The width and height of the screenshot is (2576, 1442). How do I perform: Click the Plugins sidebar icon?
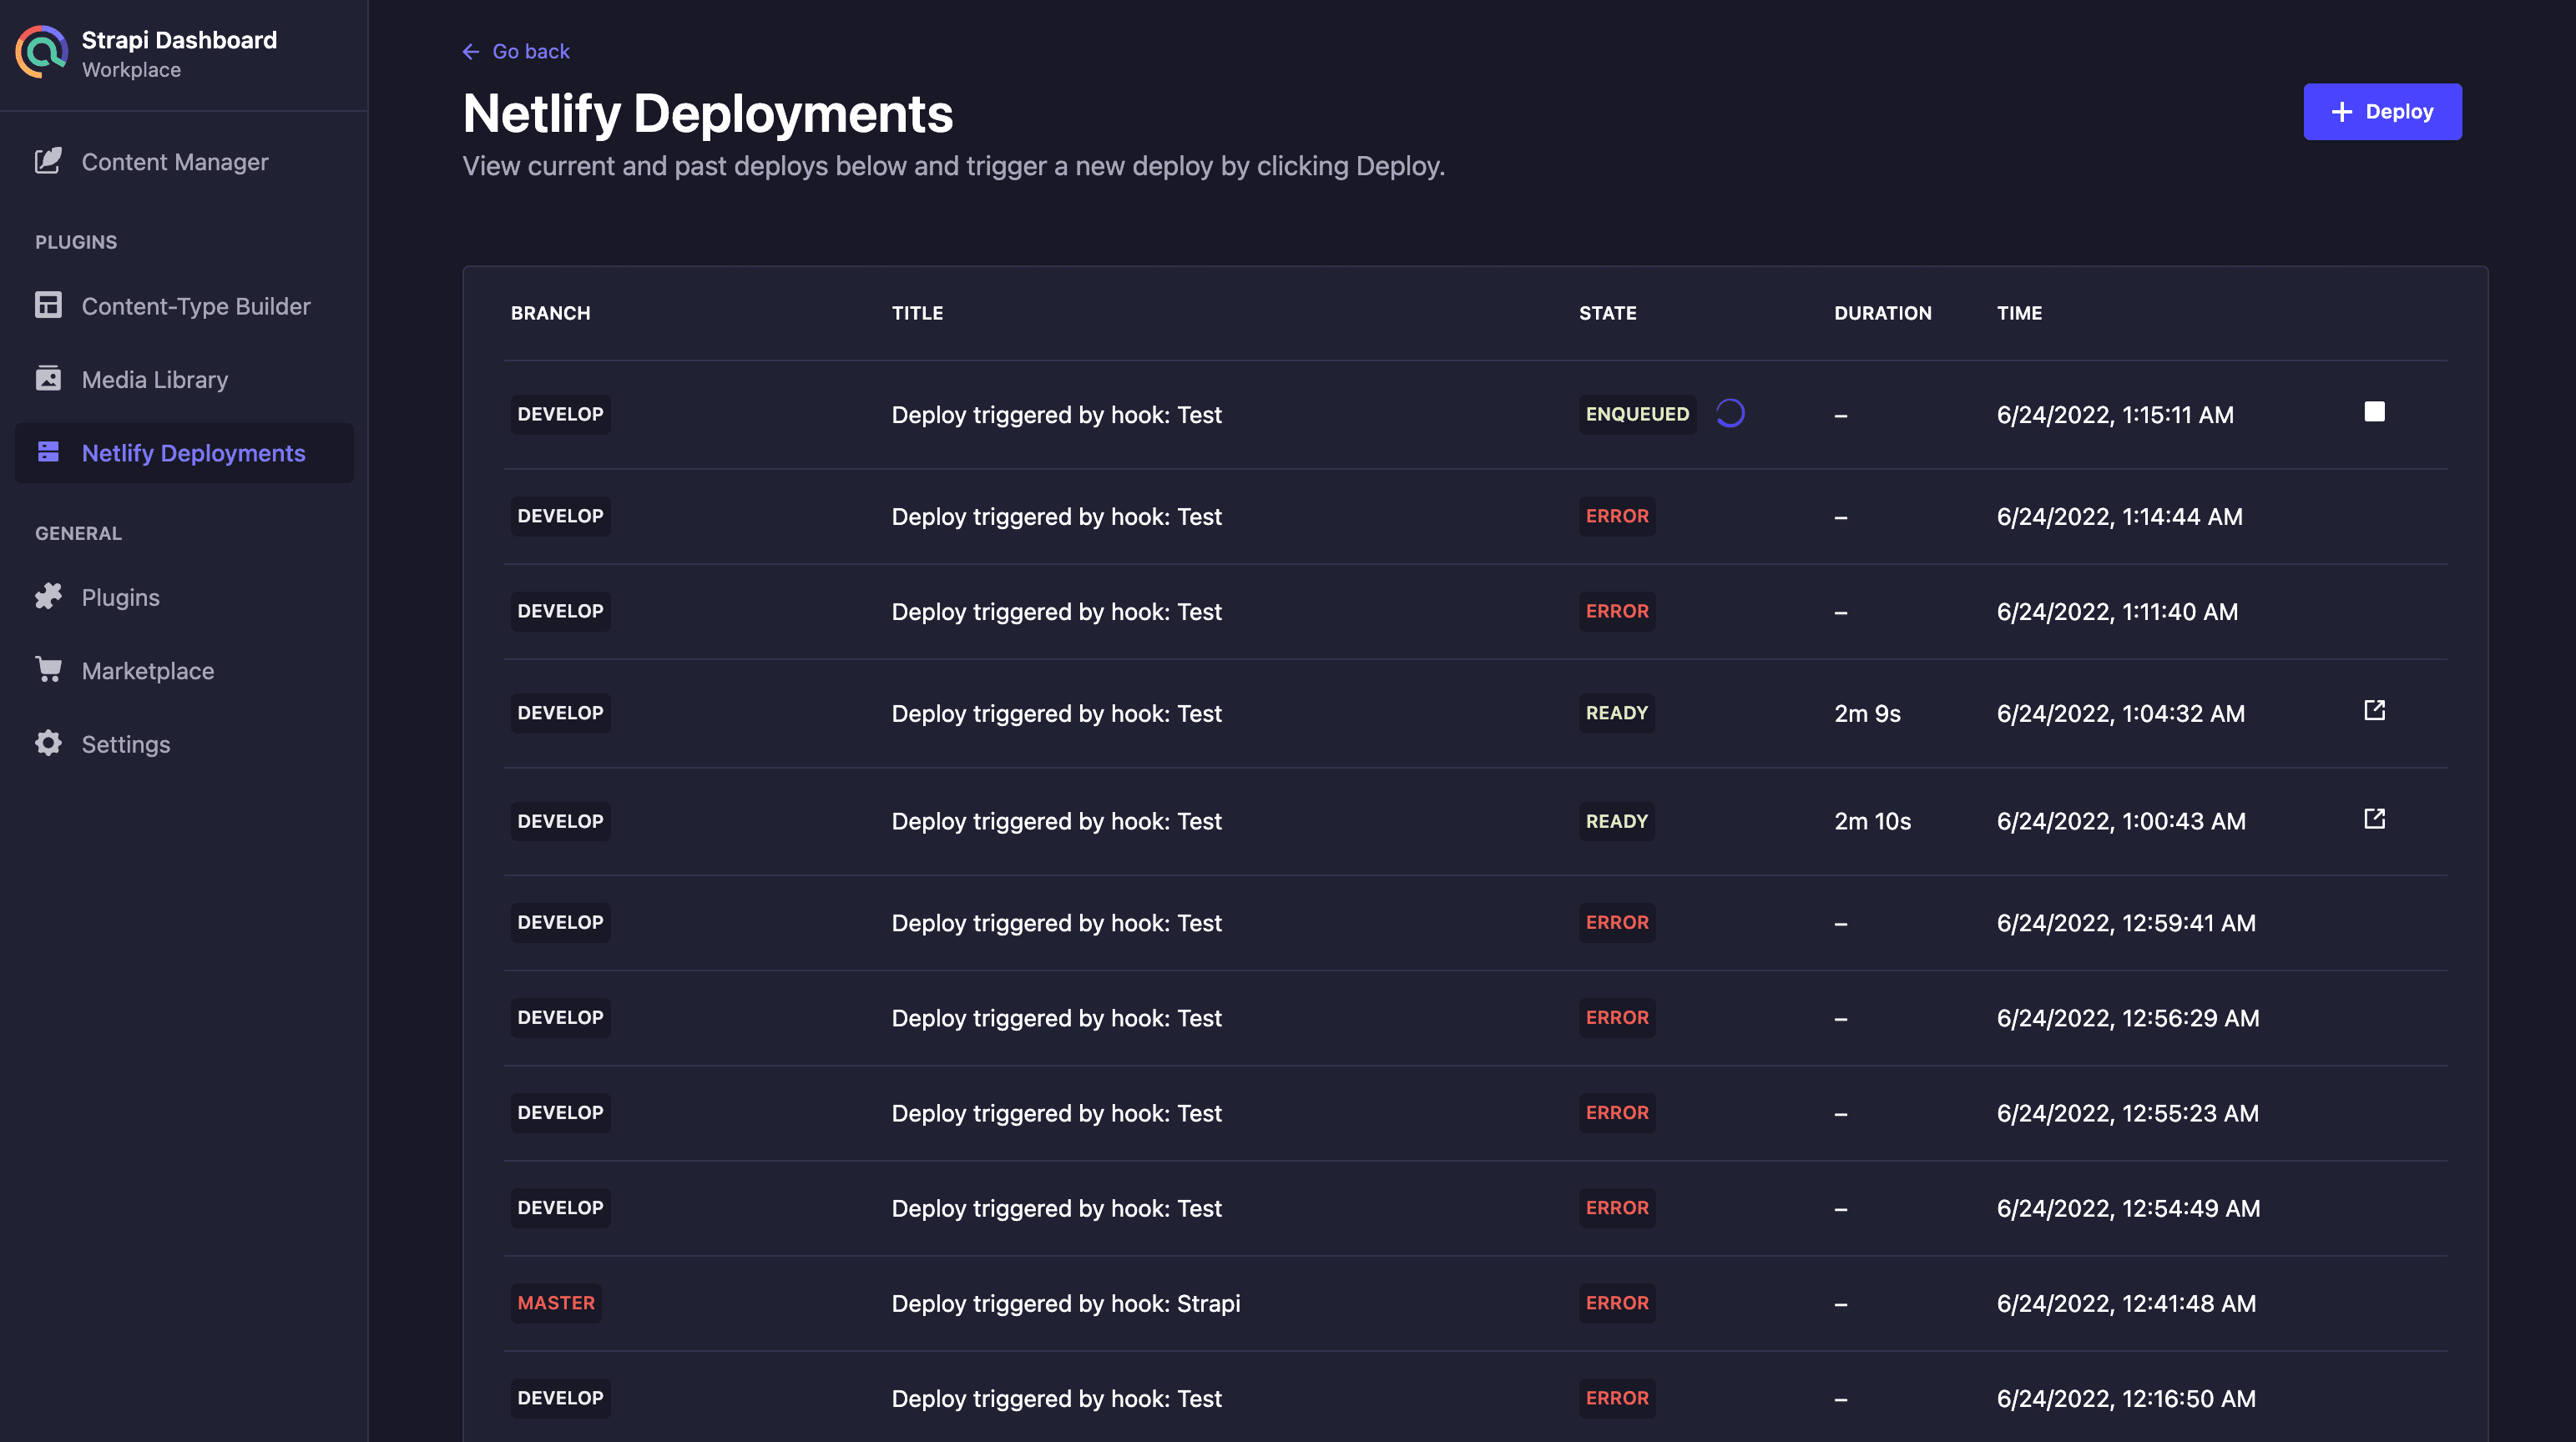click(49, 594)
